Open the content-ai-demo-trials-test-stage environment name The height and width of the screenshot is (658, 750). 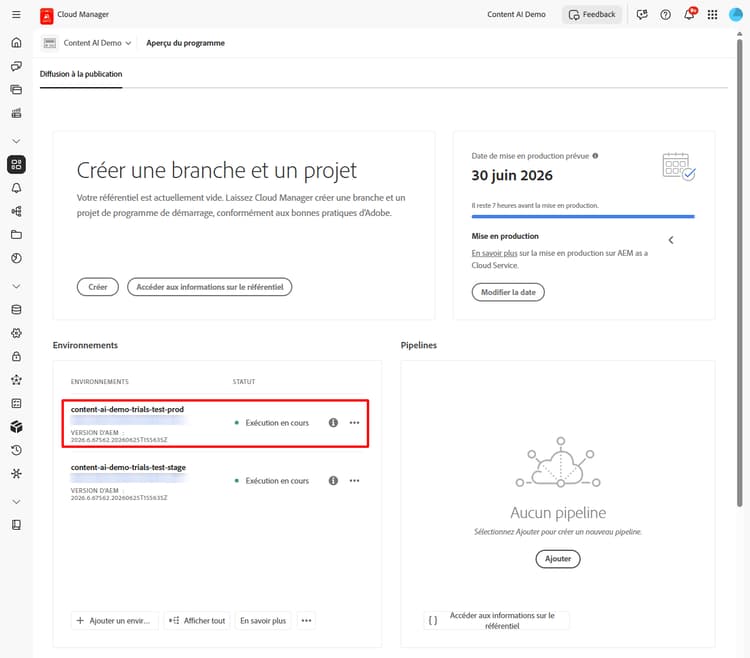click(x=128, y=467)
